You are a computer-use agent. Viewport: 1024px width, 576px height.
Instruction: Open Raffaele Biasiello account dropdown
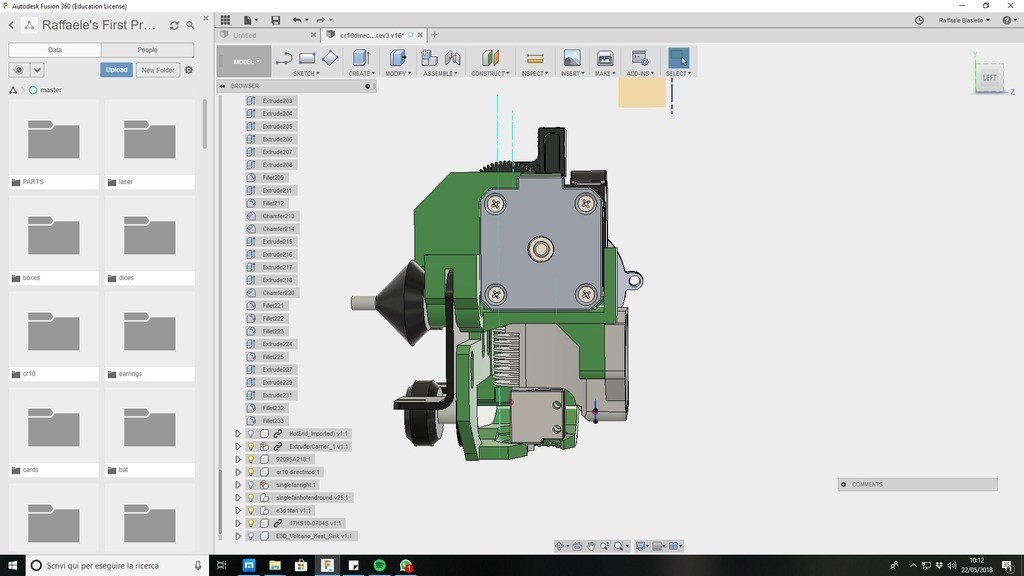coord(964,20)
